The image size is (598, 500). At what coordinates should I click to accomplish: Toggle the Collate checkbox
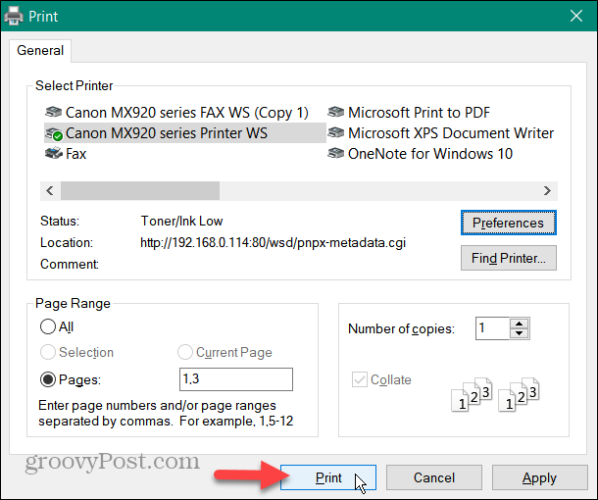pyautogui.click(x=360, y=379)
